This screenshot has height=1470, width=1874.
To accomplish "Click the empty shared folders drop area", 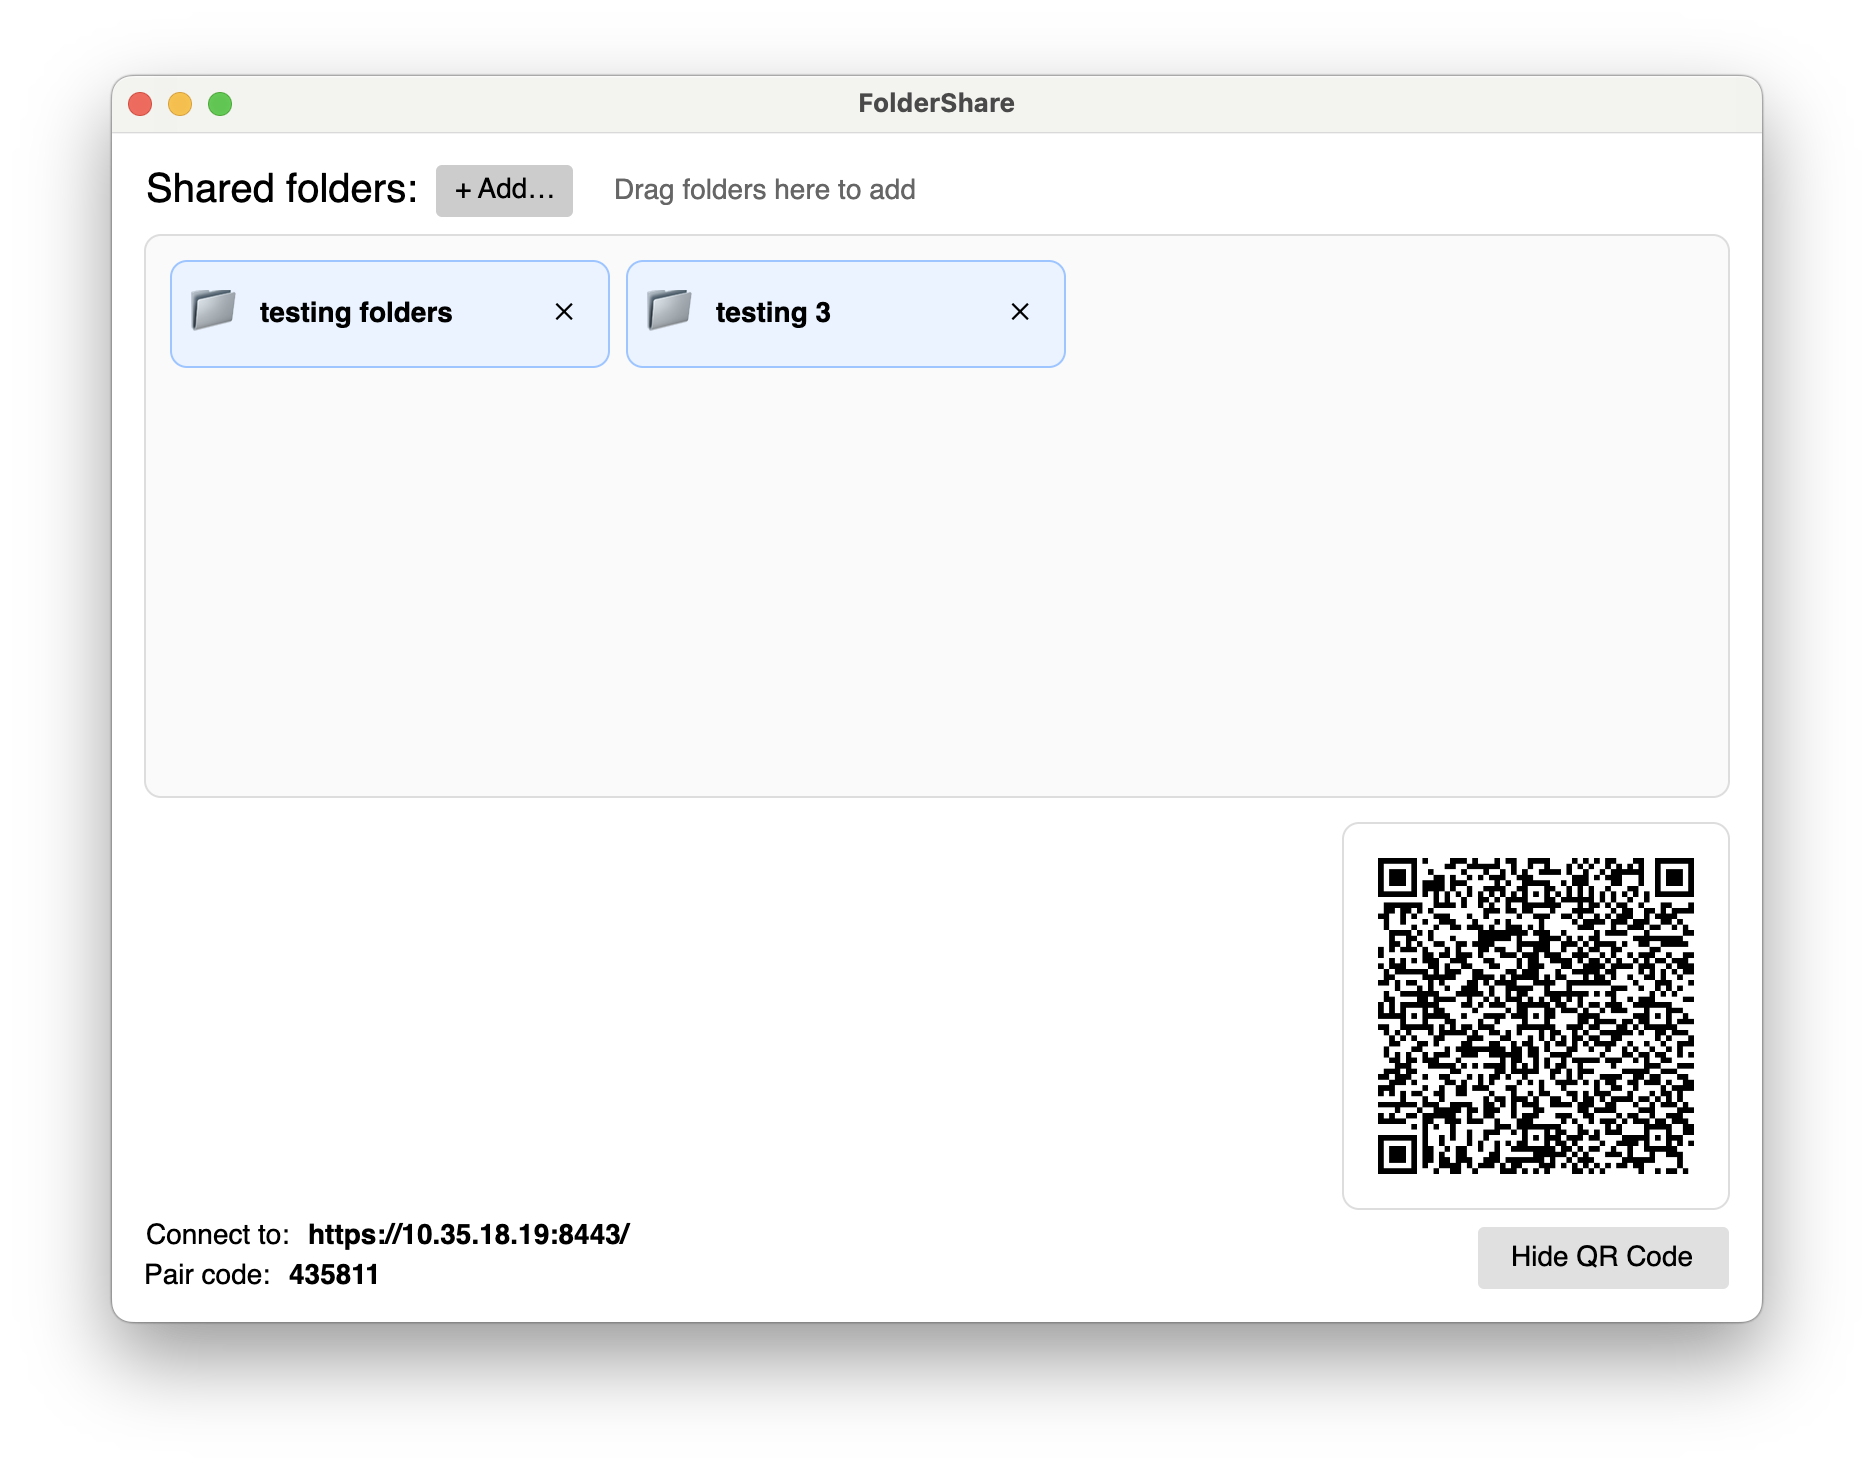I will click(x=936, y=580).
